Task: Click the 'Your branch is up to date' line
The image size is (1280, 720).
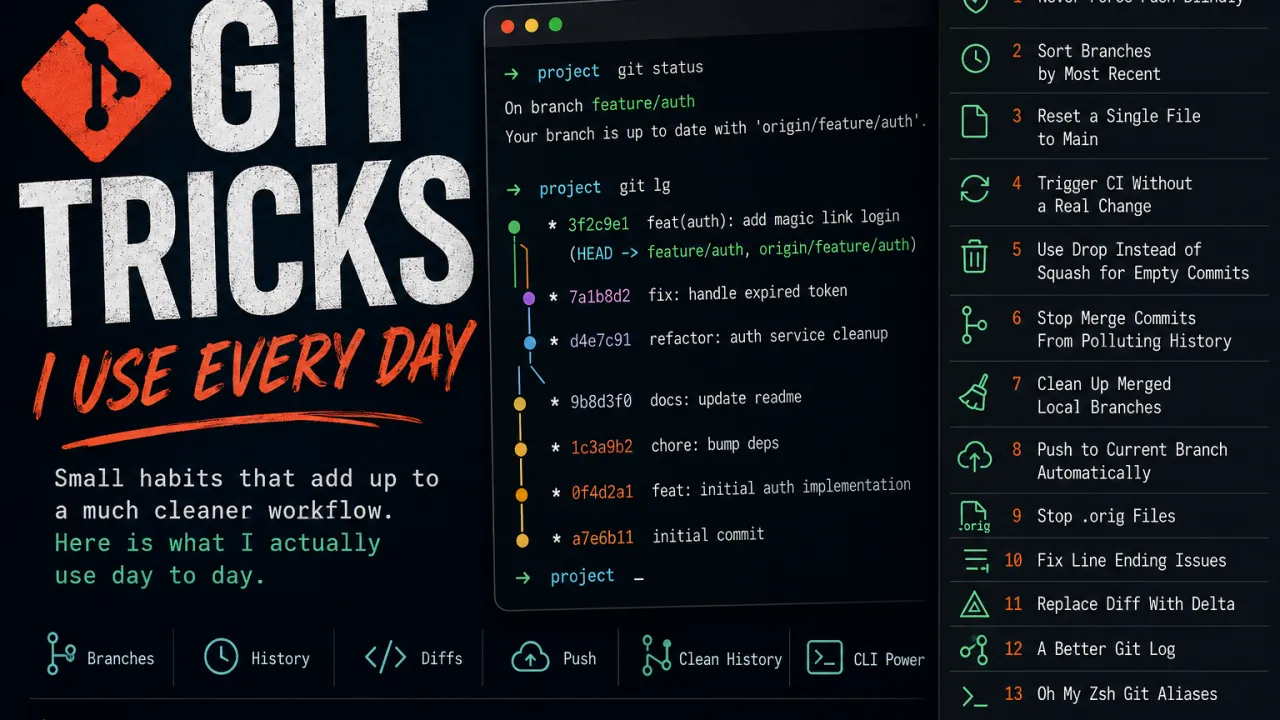Action: tap(716, 128)
